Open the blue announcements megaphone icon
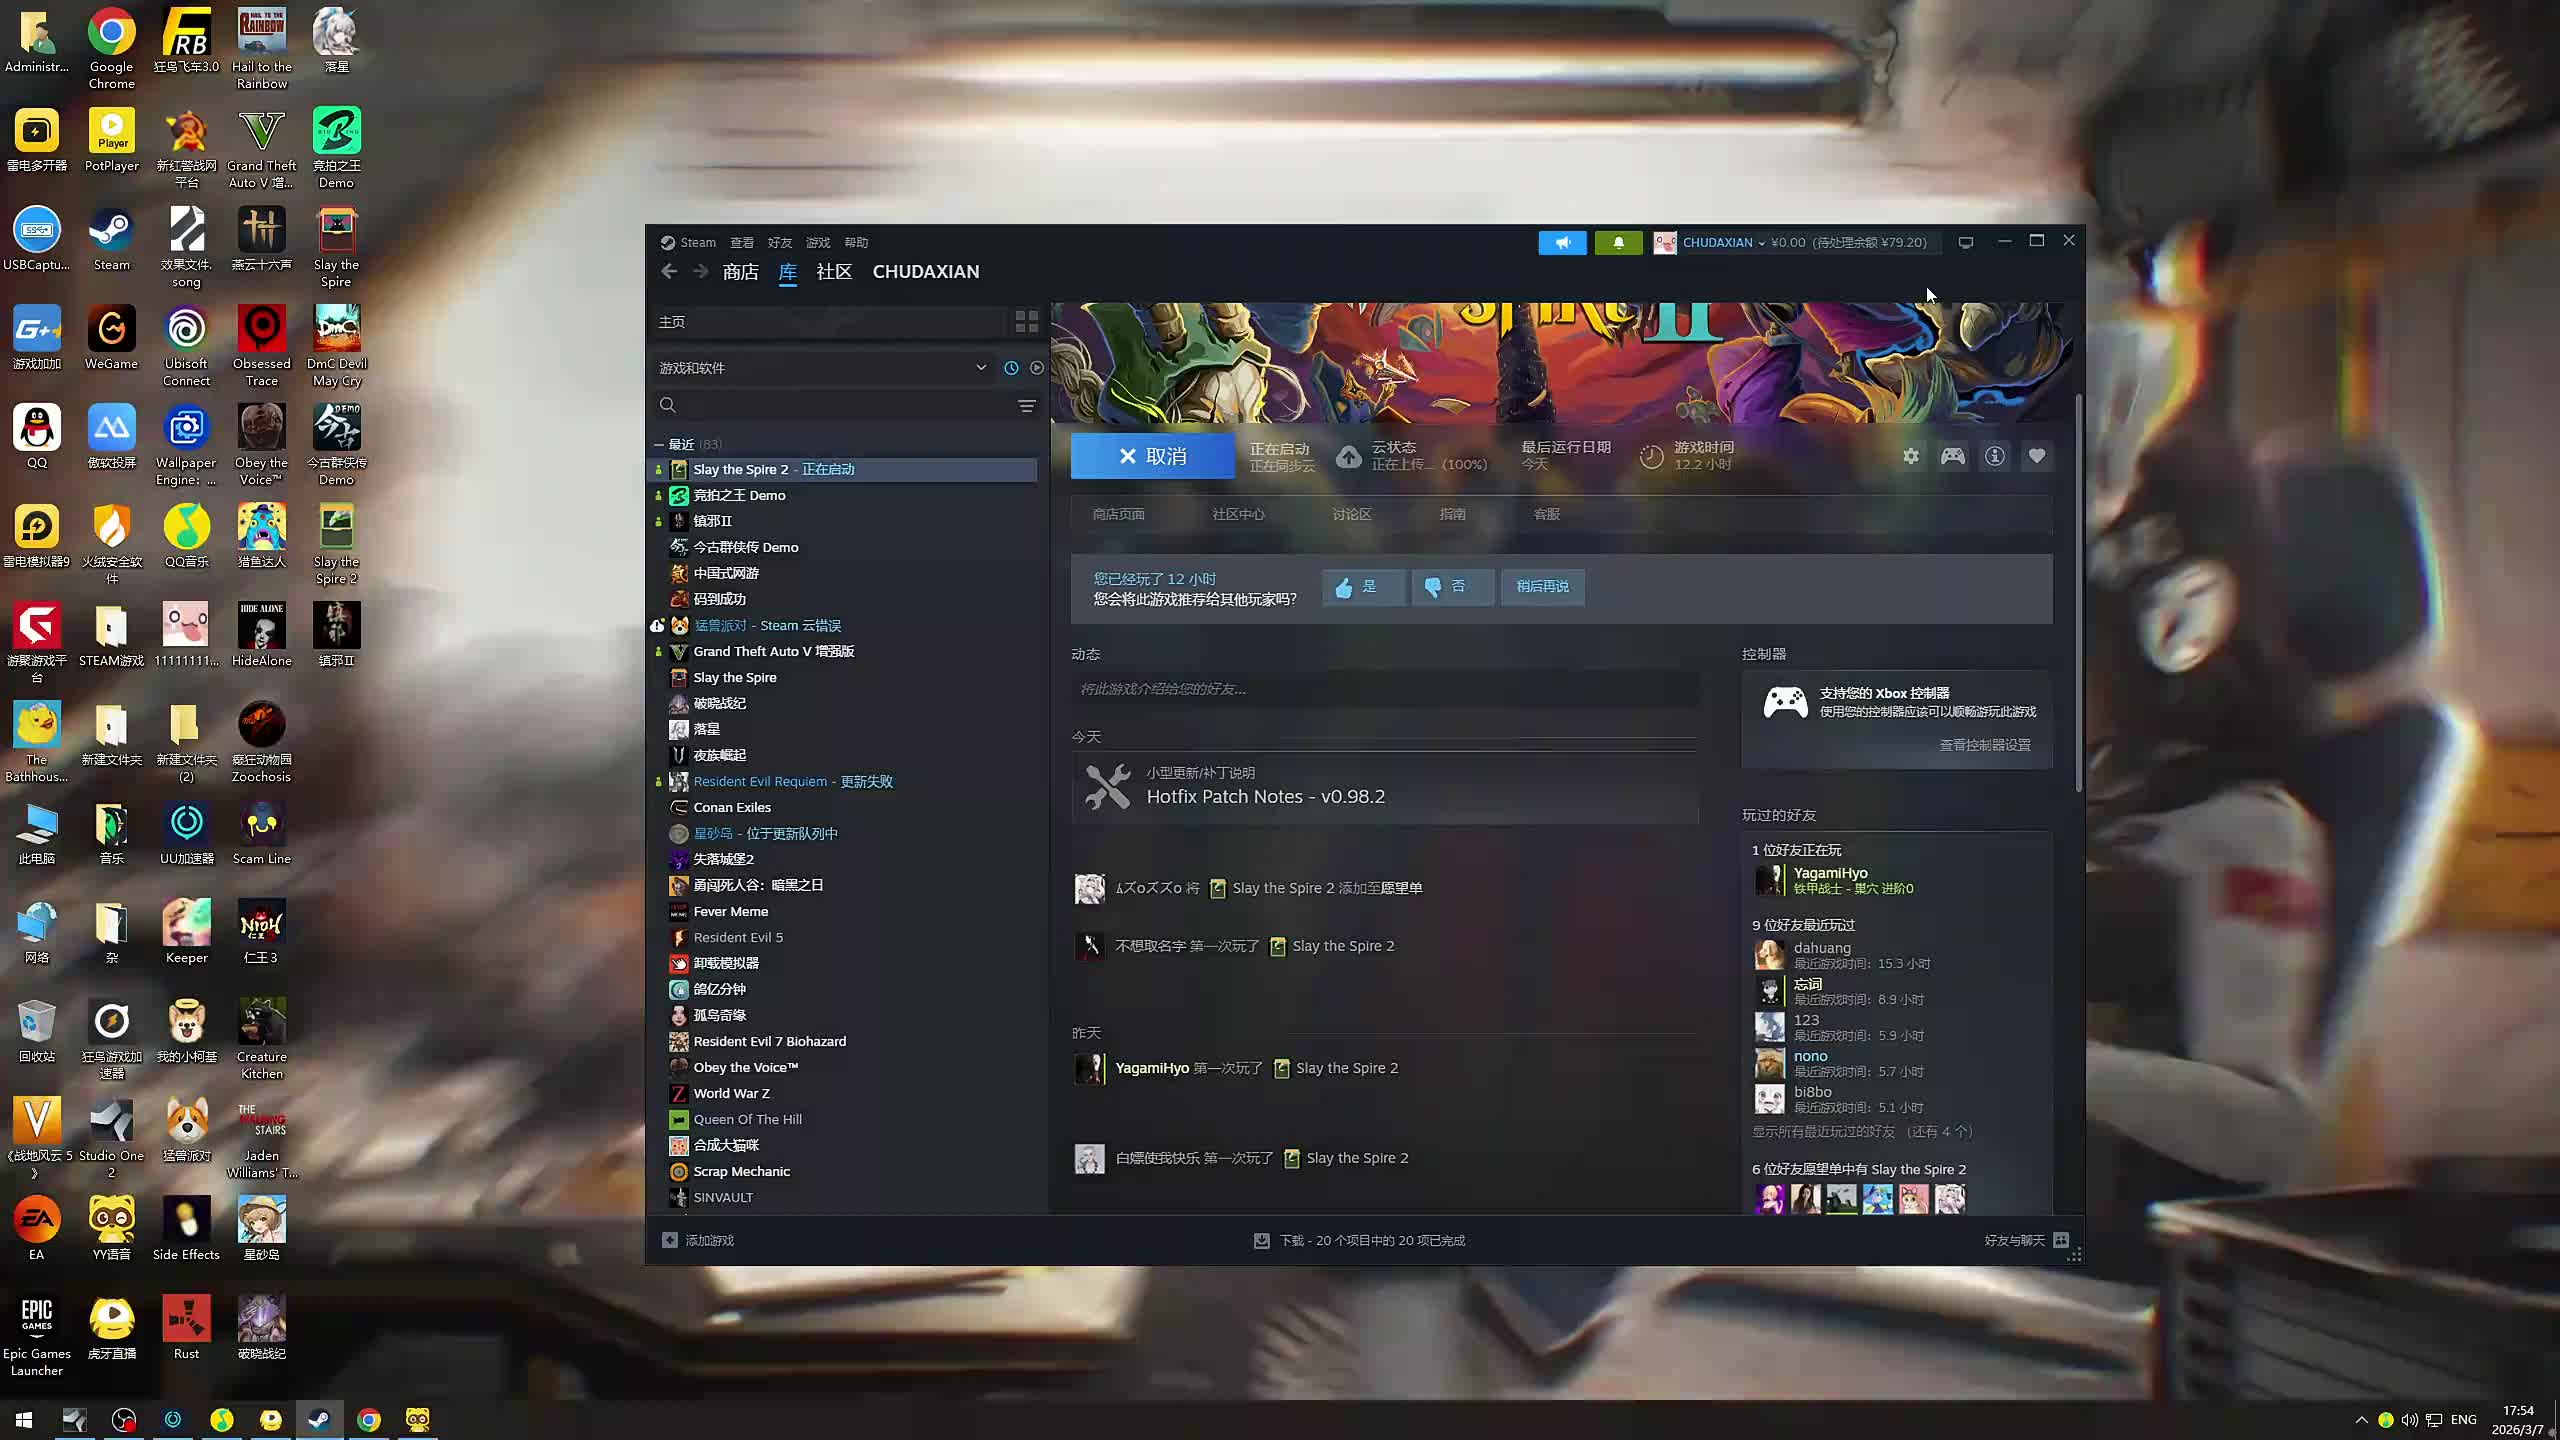2560x1440 pixels. pyautogui.click(x=1562, y=242)
